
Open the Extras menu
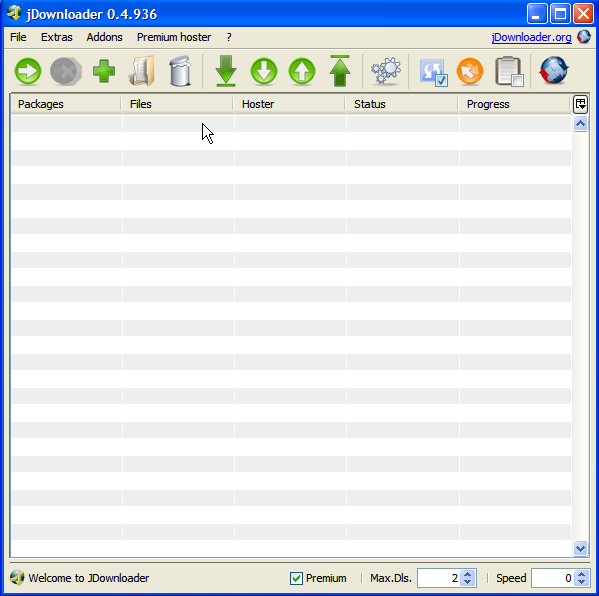[57, 37]
